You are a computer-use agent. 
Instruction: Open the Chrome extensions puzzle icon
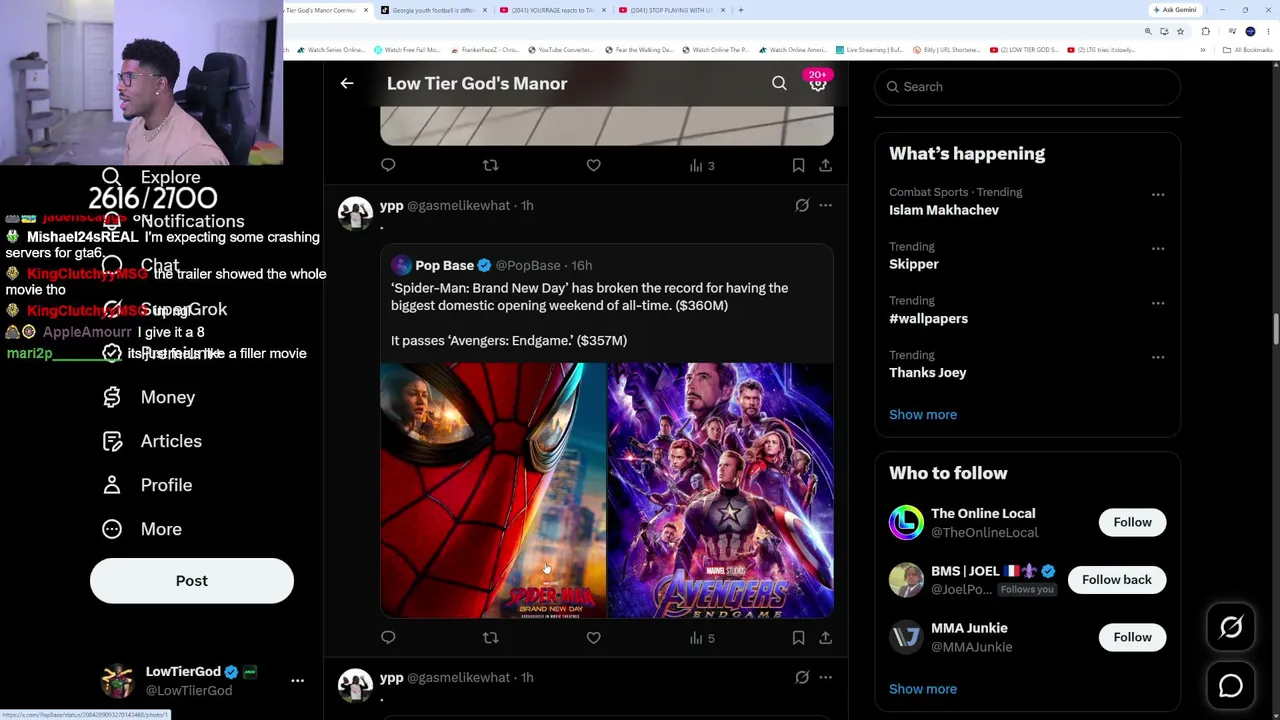(x=1205, y=31)
